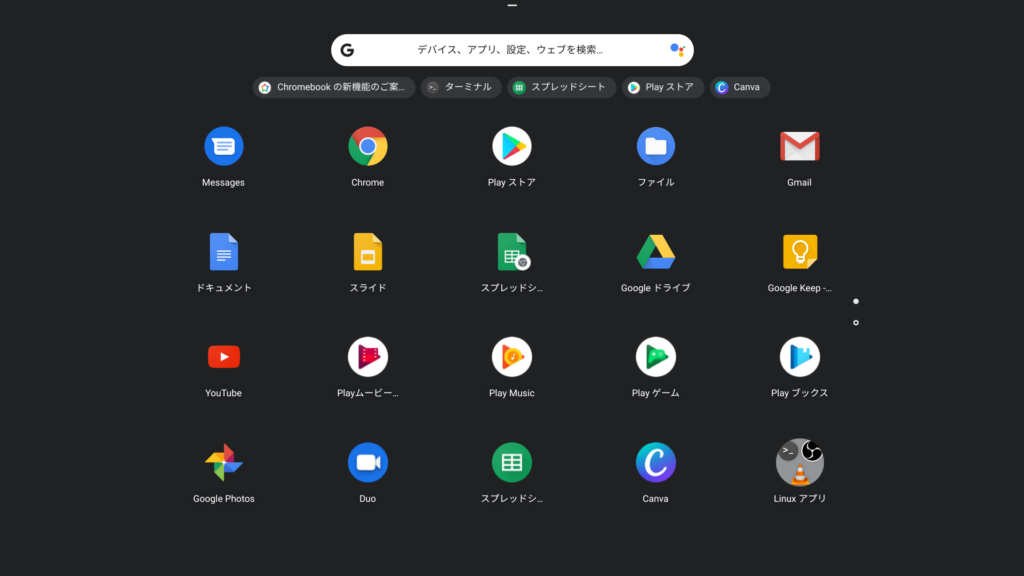Open Play Music
Screen dimensions: 1024x576
tap(512, 357)
